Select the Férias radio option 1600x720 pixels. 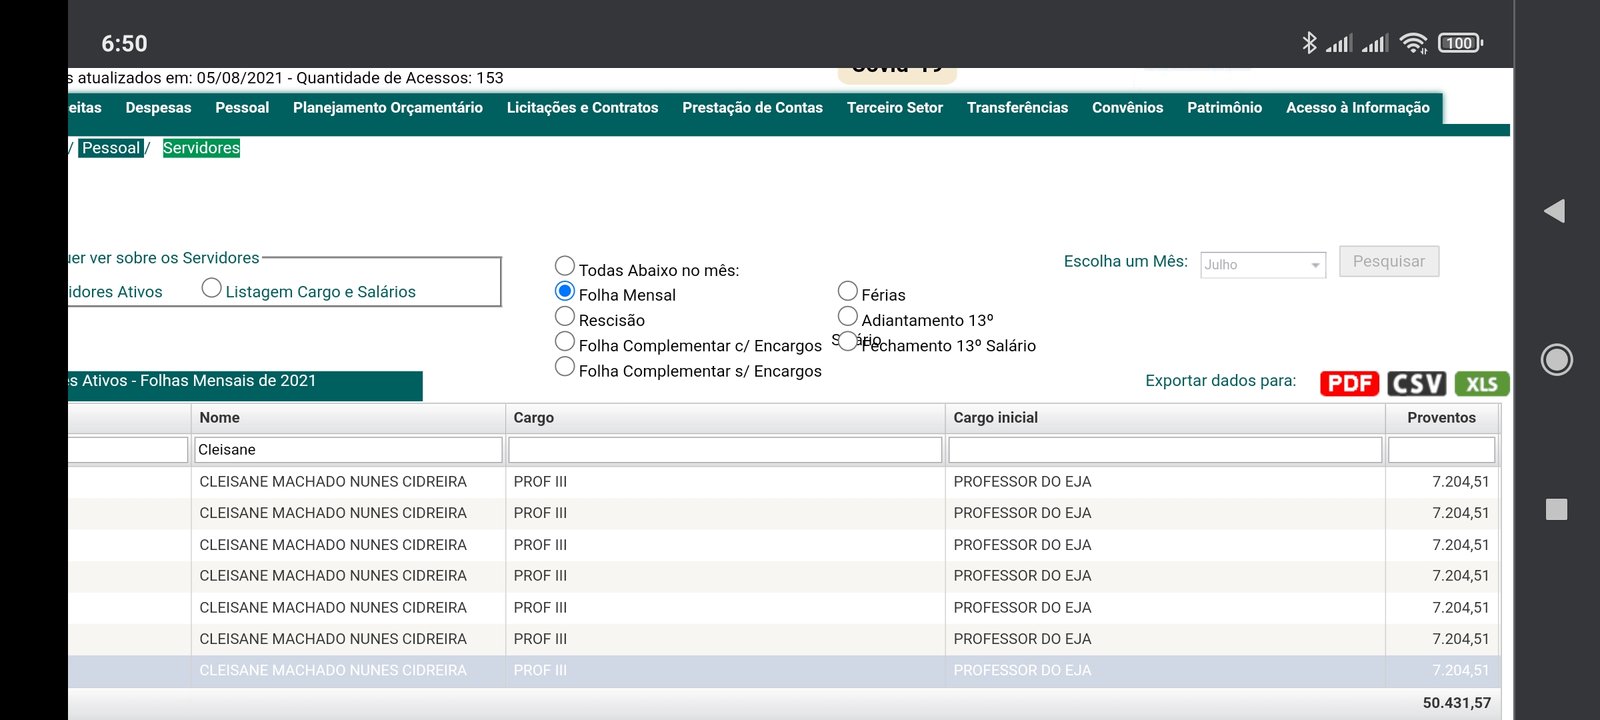[848, 292]
